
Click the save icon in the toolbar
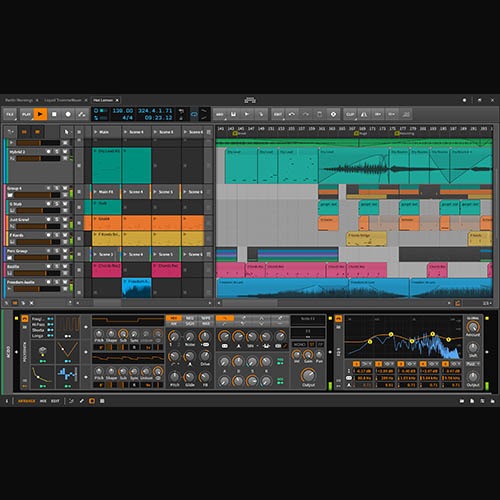click(x=233, y=114)
